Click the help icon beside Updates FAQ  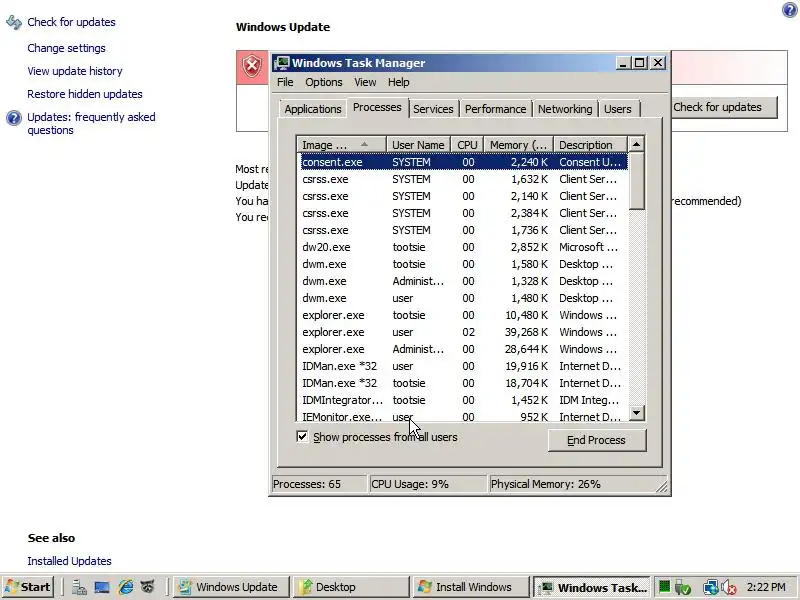coord(14,118)
